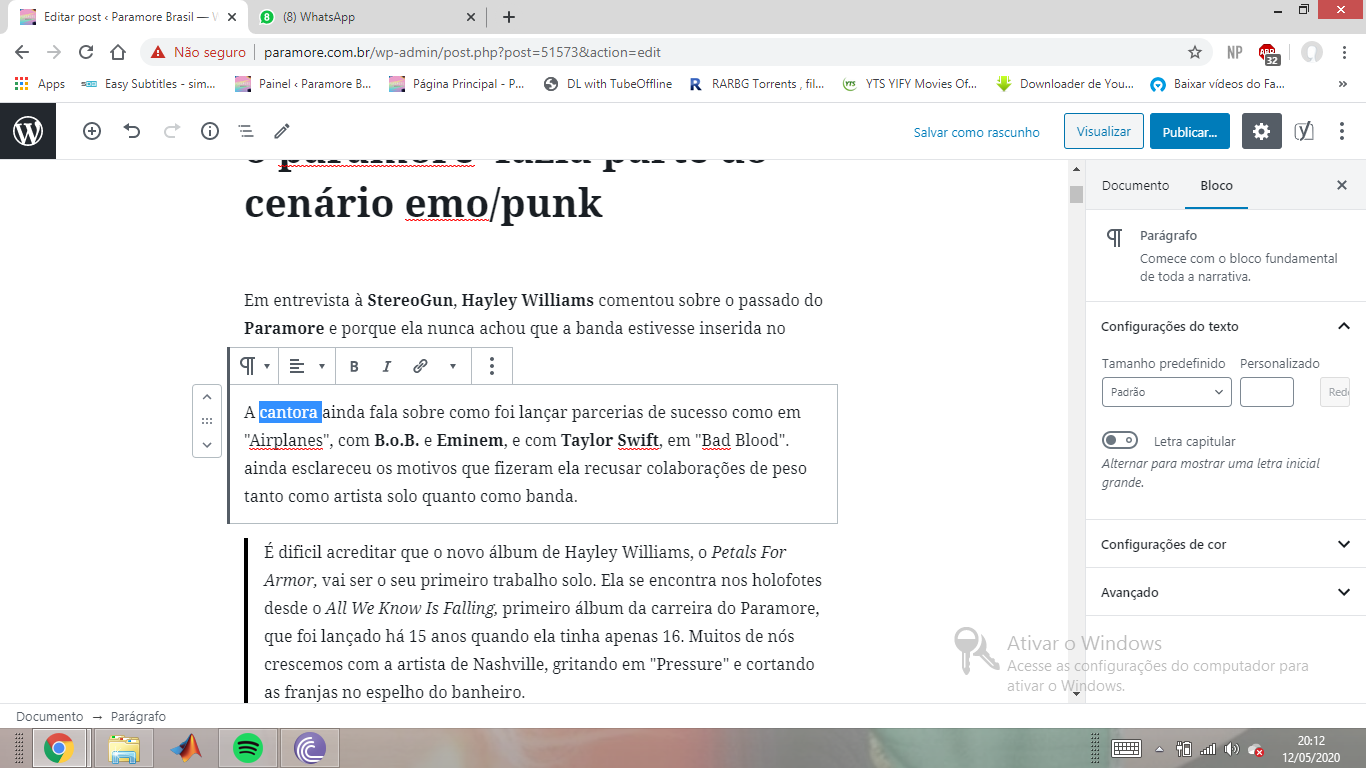Switch to the Documento tab

(1135, 185)
